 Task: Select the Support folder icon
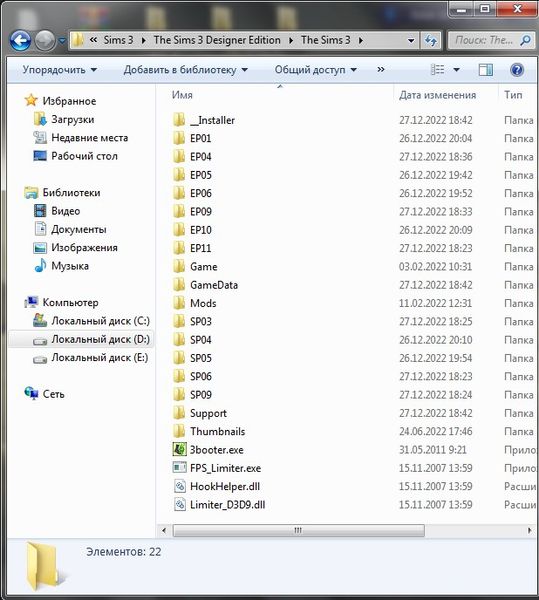(179, 413)
